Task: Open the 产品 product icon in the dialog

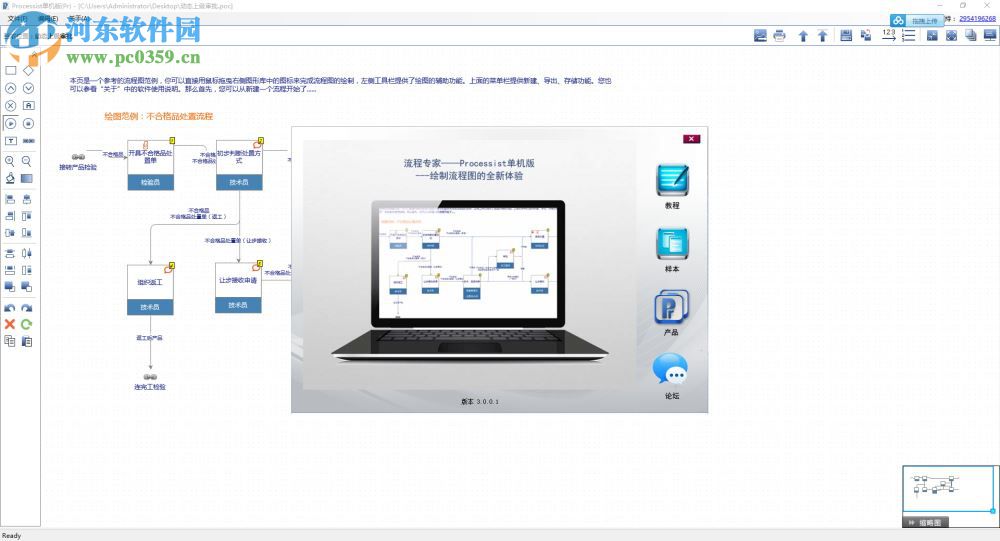Action: (x=672, y=307)
